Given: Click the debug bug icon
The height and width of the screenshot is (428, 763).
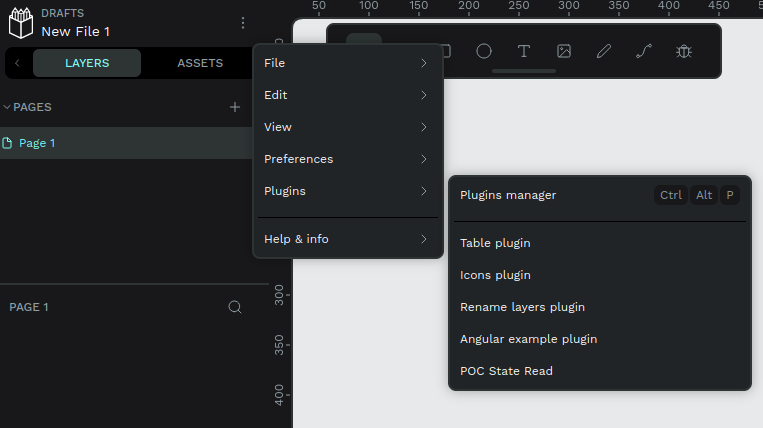Looking at the screenshot, I should (684, 51).
